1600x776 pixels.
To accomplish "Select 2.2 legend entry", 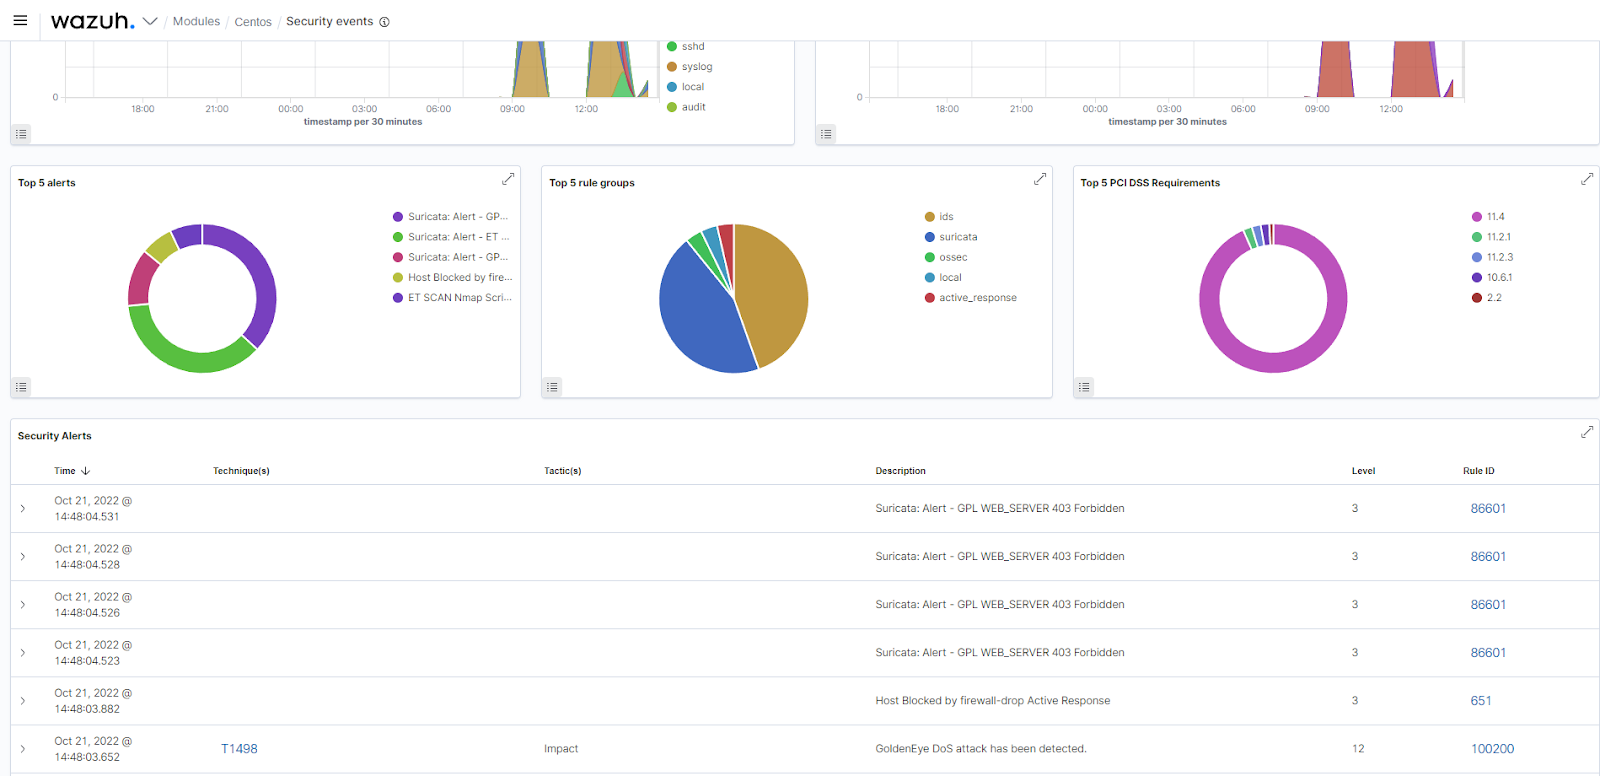I will coord(1487,298).
